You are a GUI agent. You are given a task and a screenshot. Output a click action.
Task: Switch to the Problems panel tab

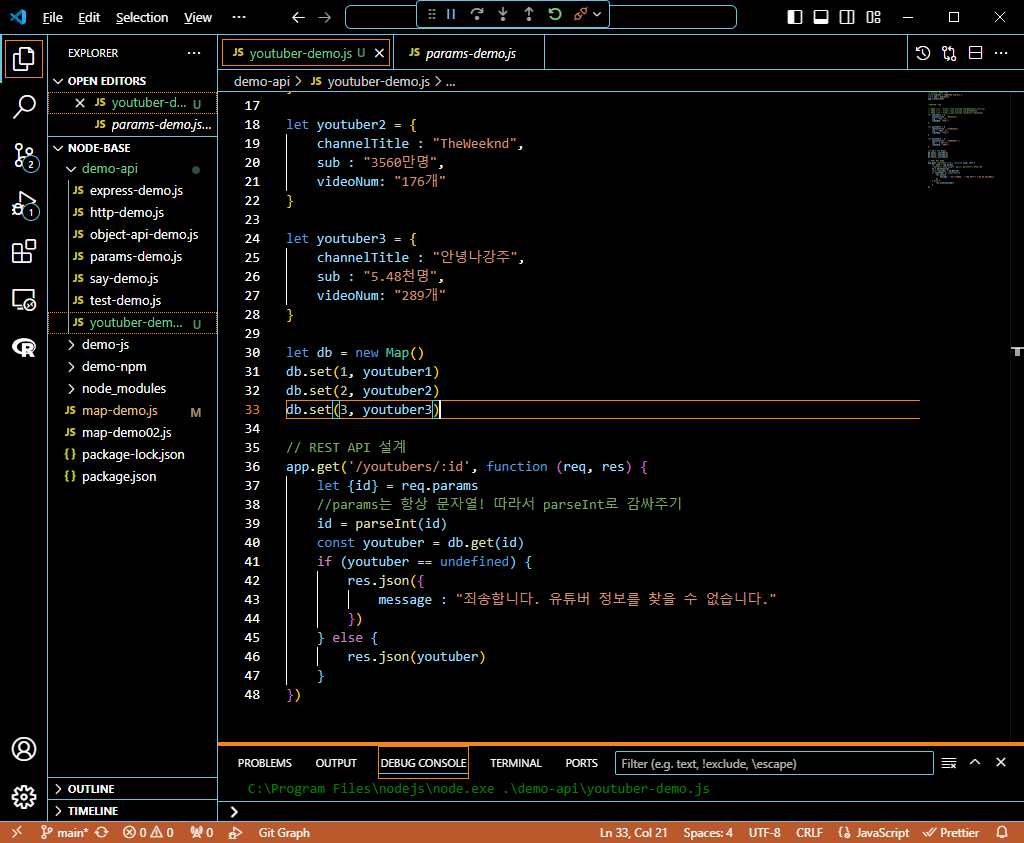(x=264, y=763)
